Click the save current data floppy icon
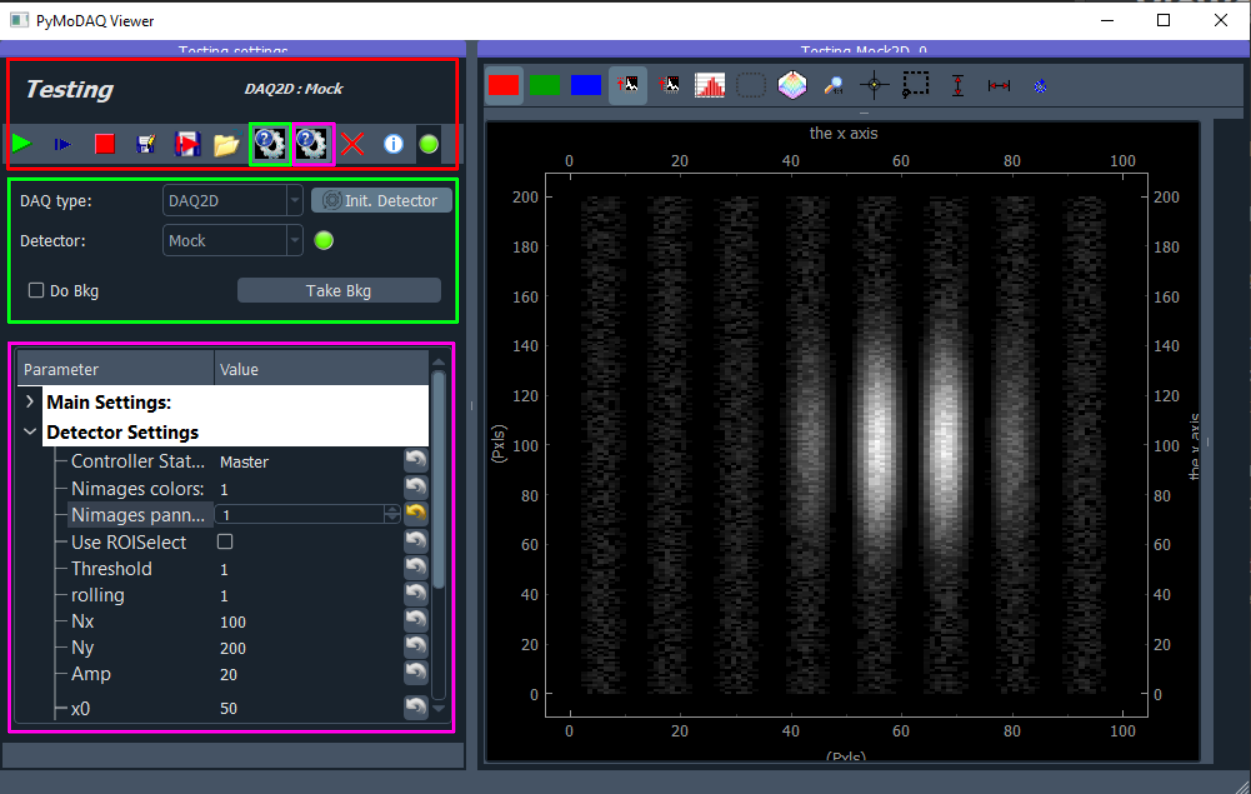The image size is (1251, 794). coord(146,145)
